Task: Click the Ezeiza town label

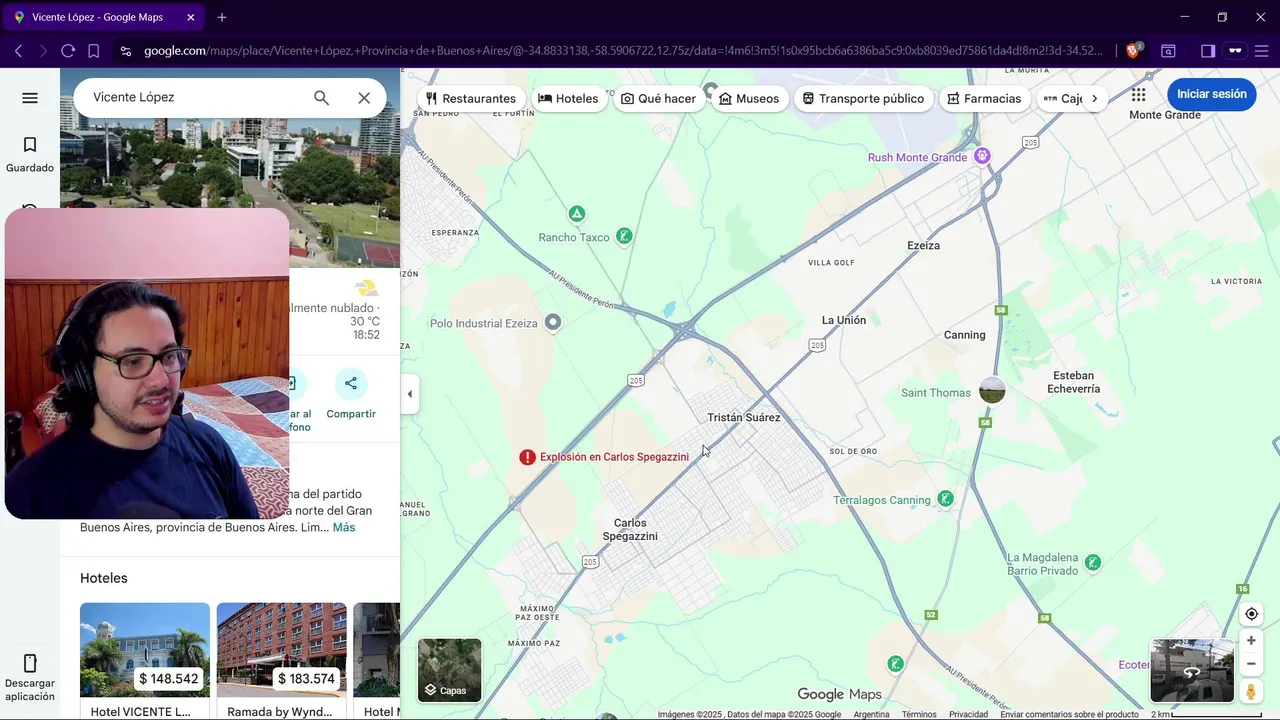Action: click(923, 245)
